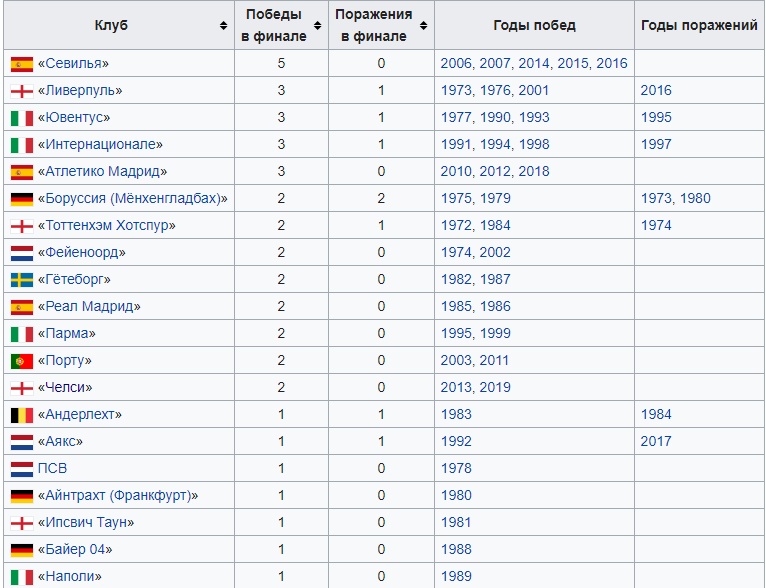Click the English flag beside «Ипсвич Таун»
766x588 pixels.
[x=22, y=523]
